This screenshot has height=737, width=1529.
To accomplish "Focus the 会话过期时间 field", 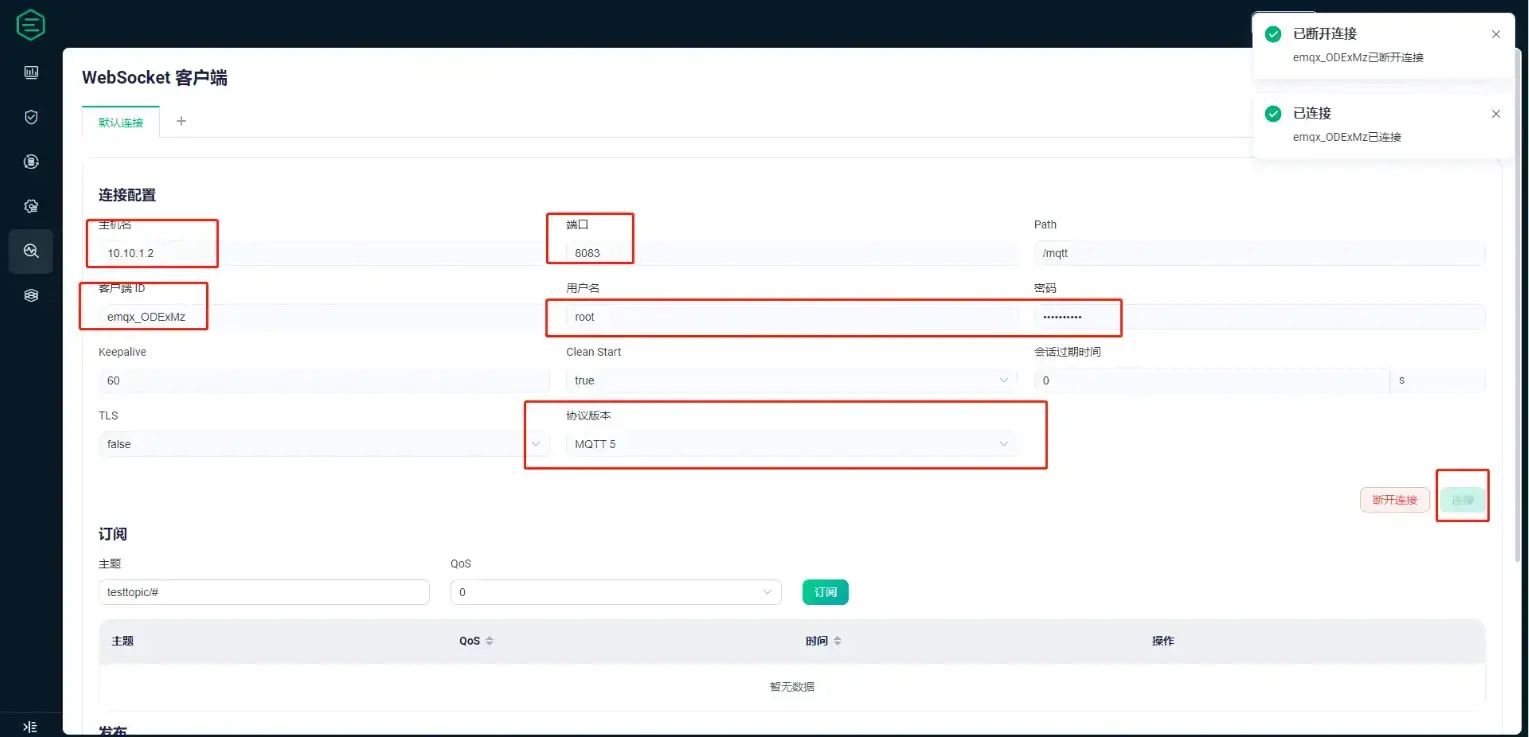I will point(1212,380).
